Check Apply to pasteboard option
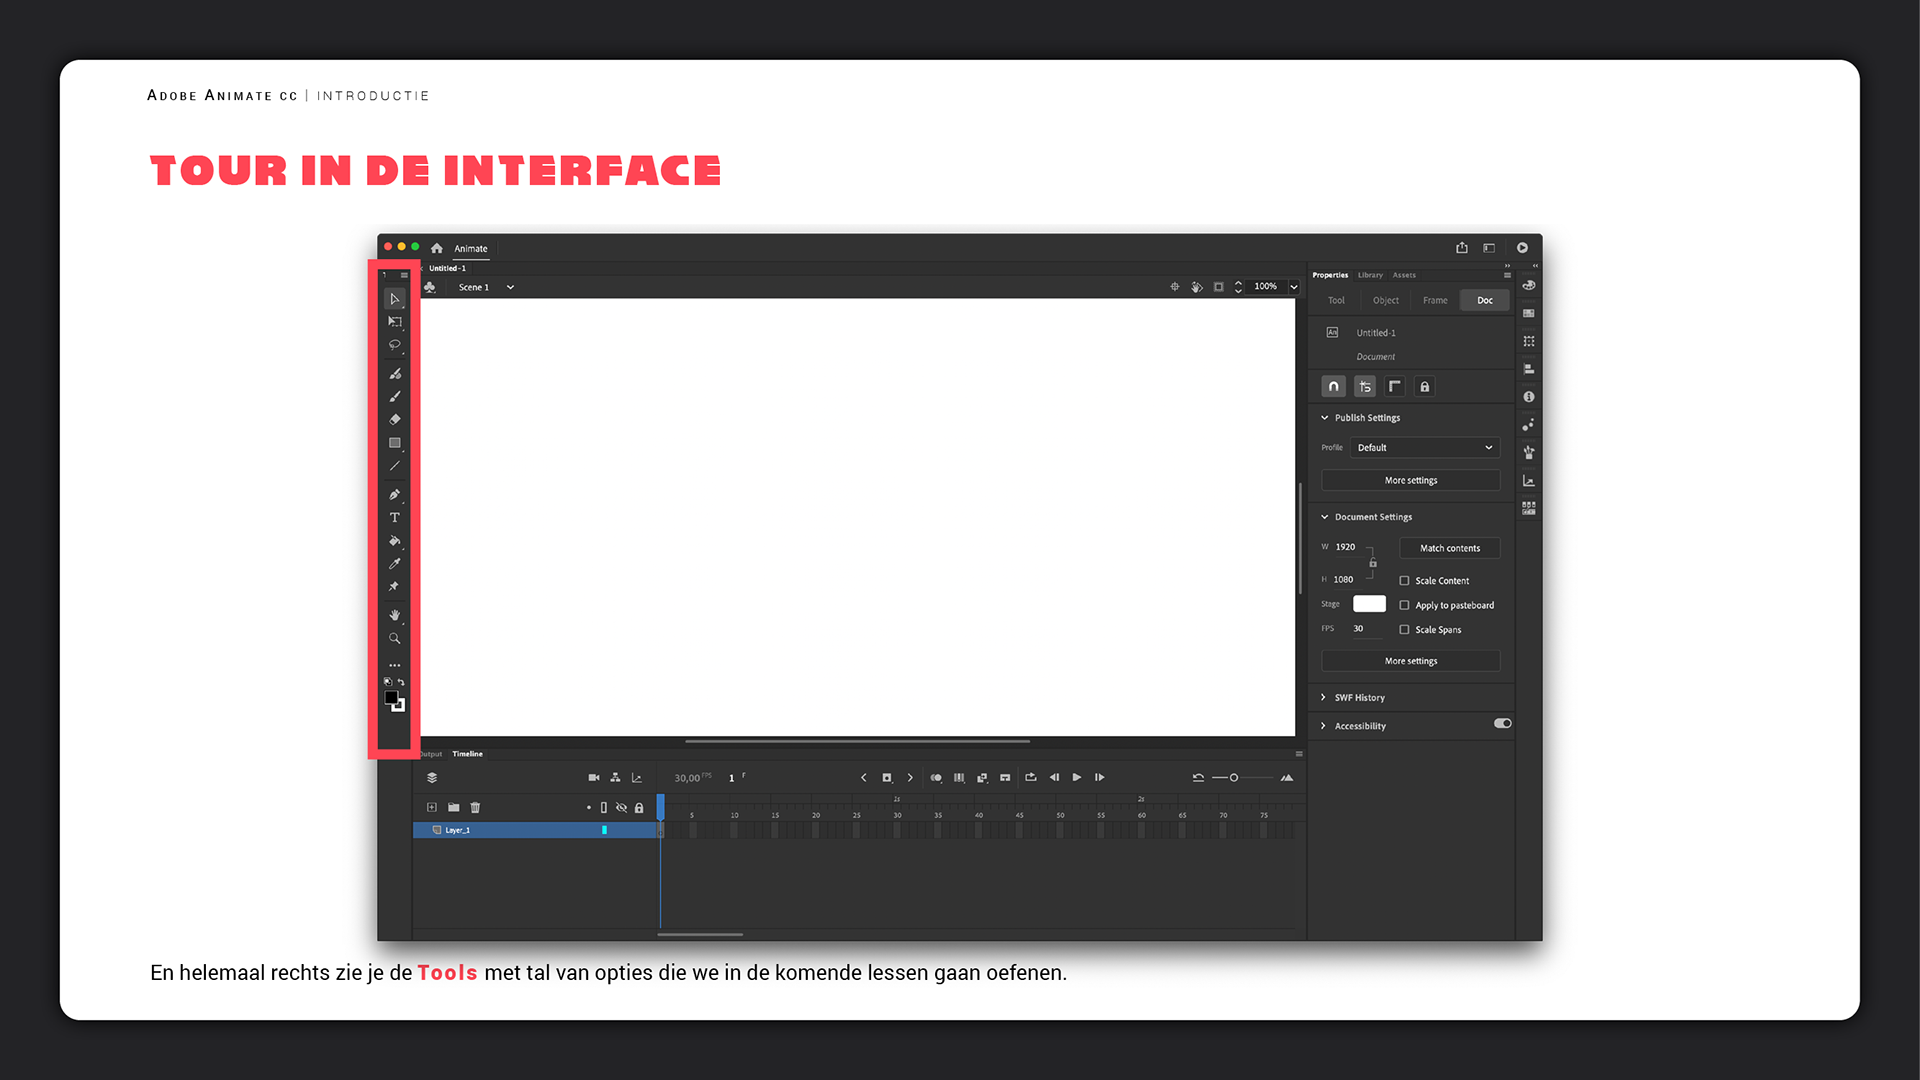This screenshot has height=1080, width=1920. [x=1404, y=605]
